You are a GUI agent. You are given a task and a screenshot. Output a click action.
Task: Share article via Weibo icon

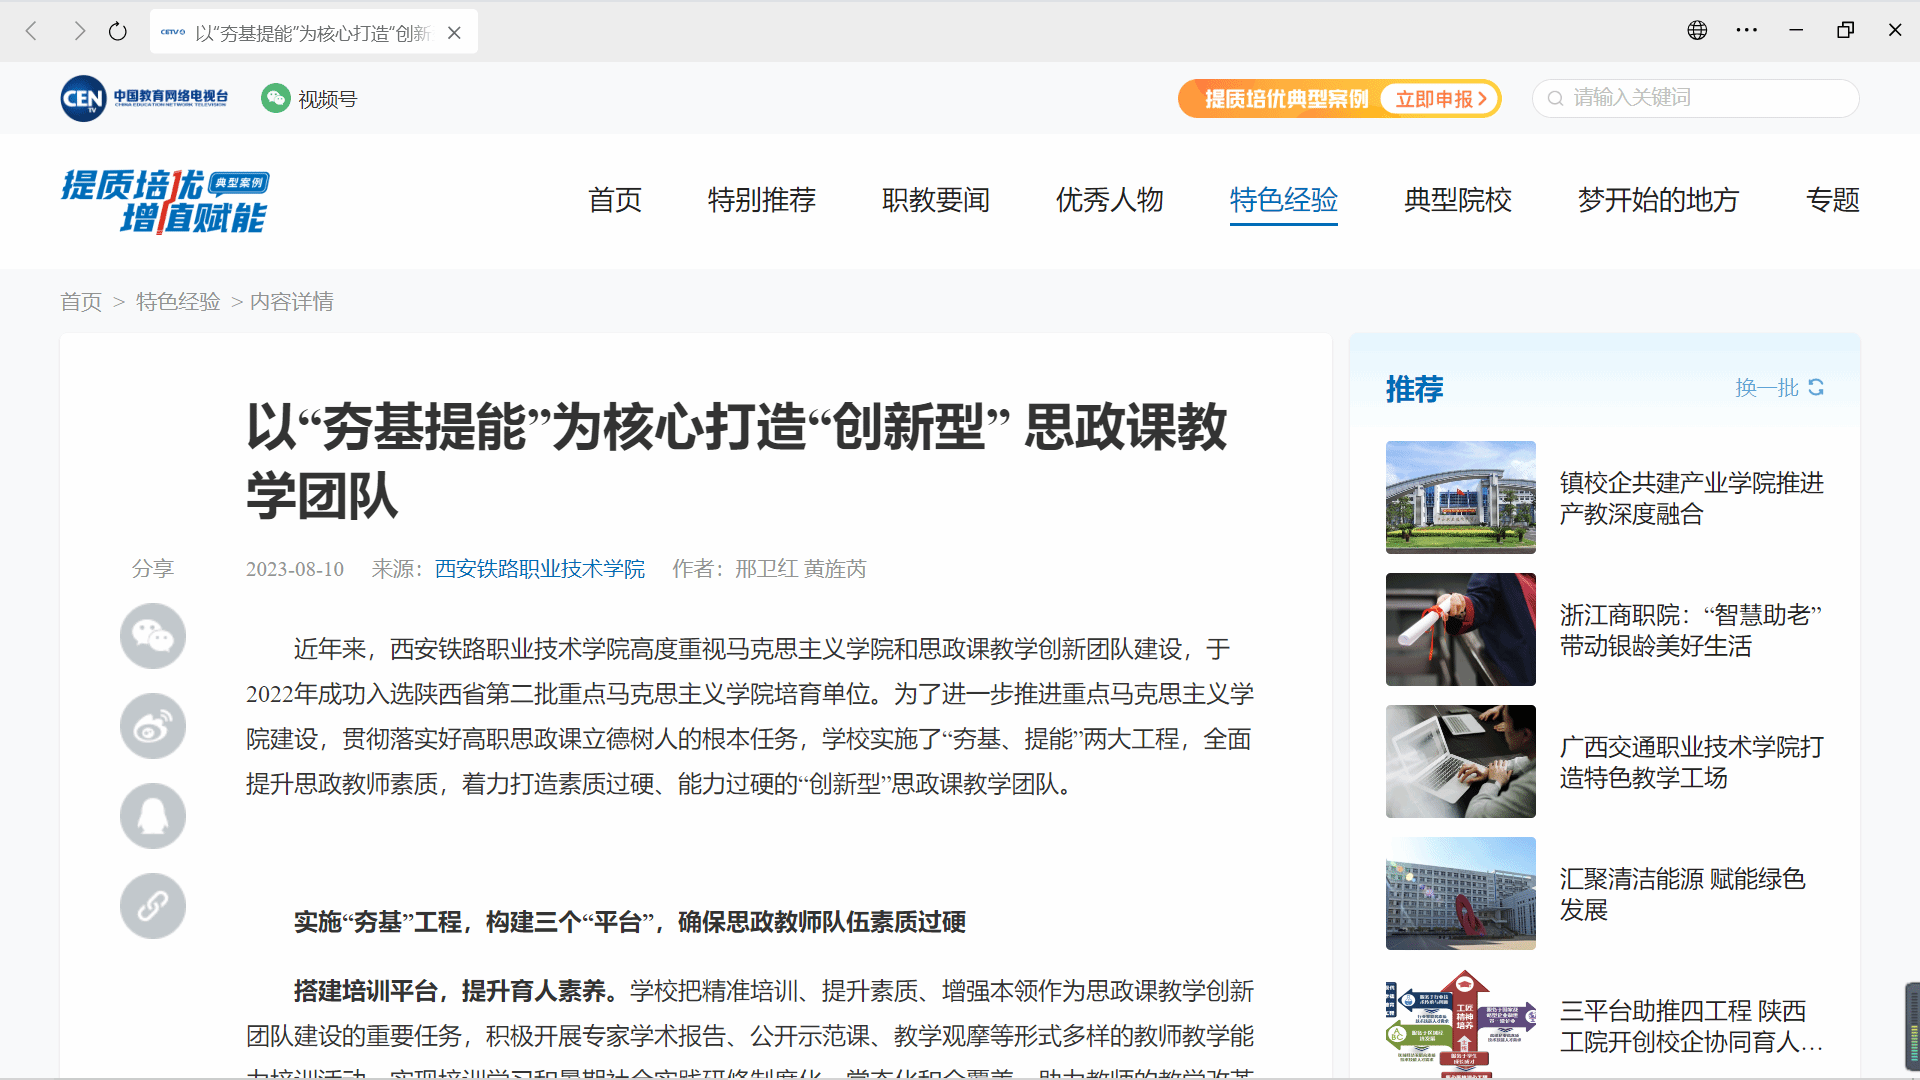coord(153,726)
